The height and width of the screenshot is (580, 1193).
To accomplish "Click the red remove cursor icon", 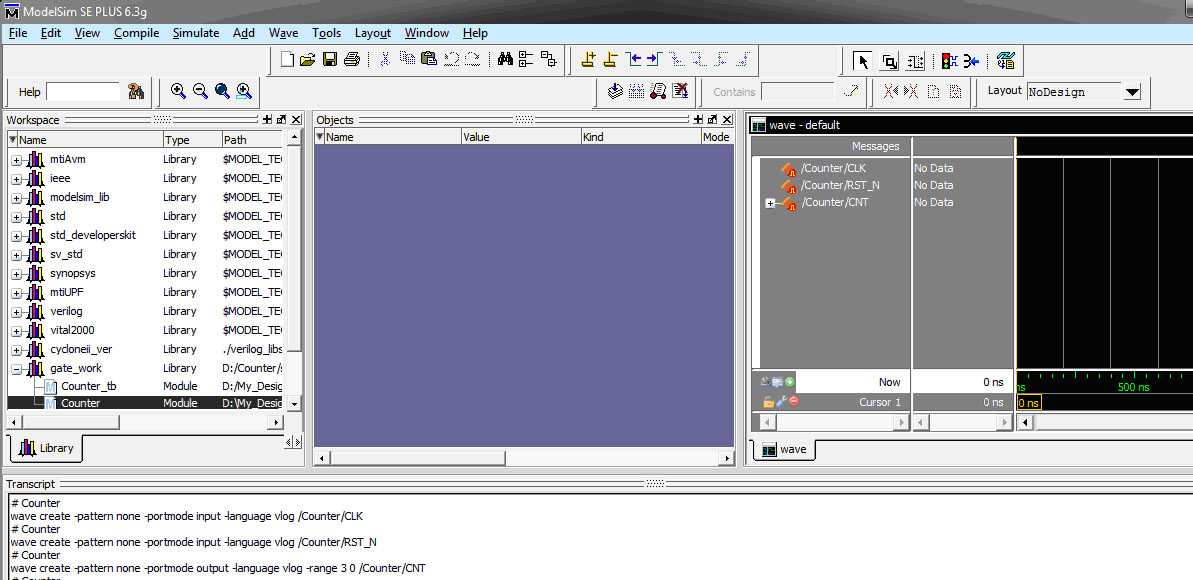I will 794,401.
